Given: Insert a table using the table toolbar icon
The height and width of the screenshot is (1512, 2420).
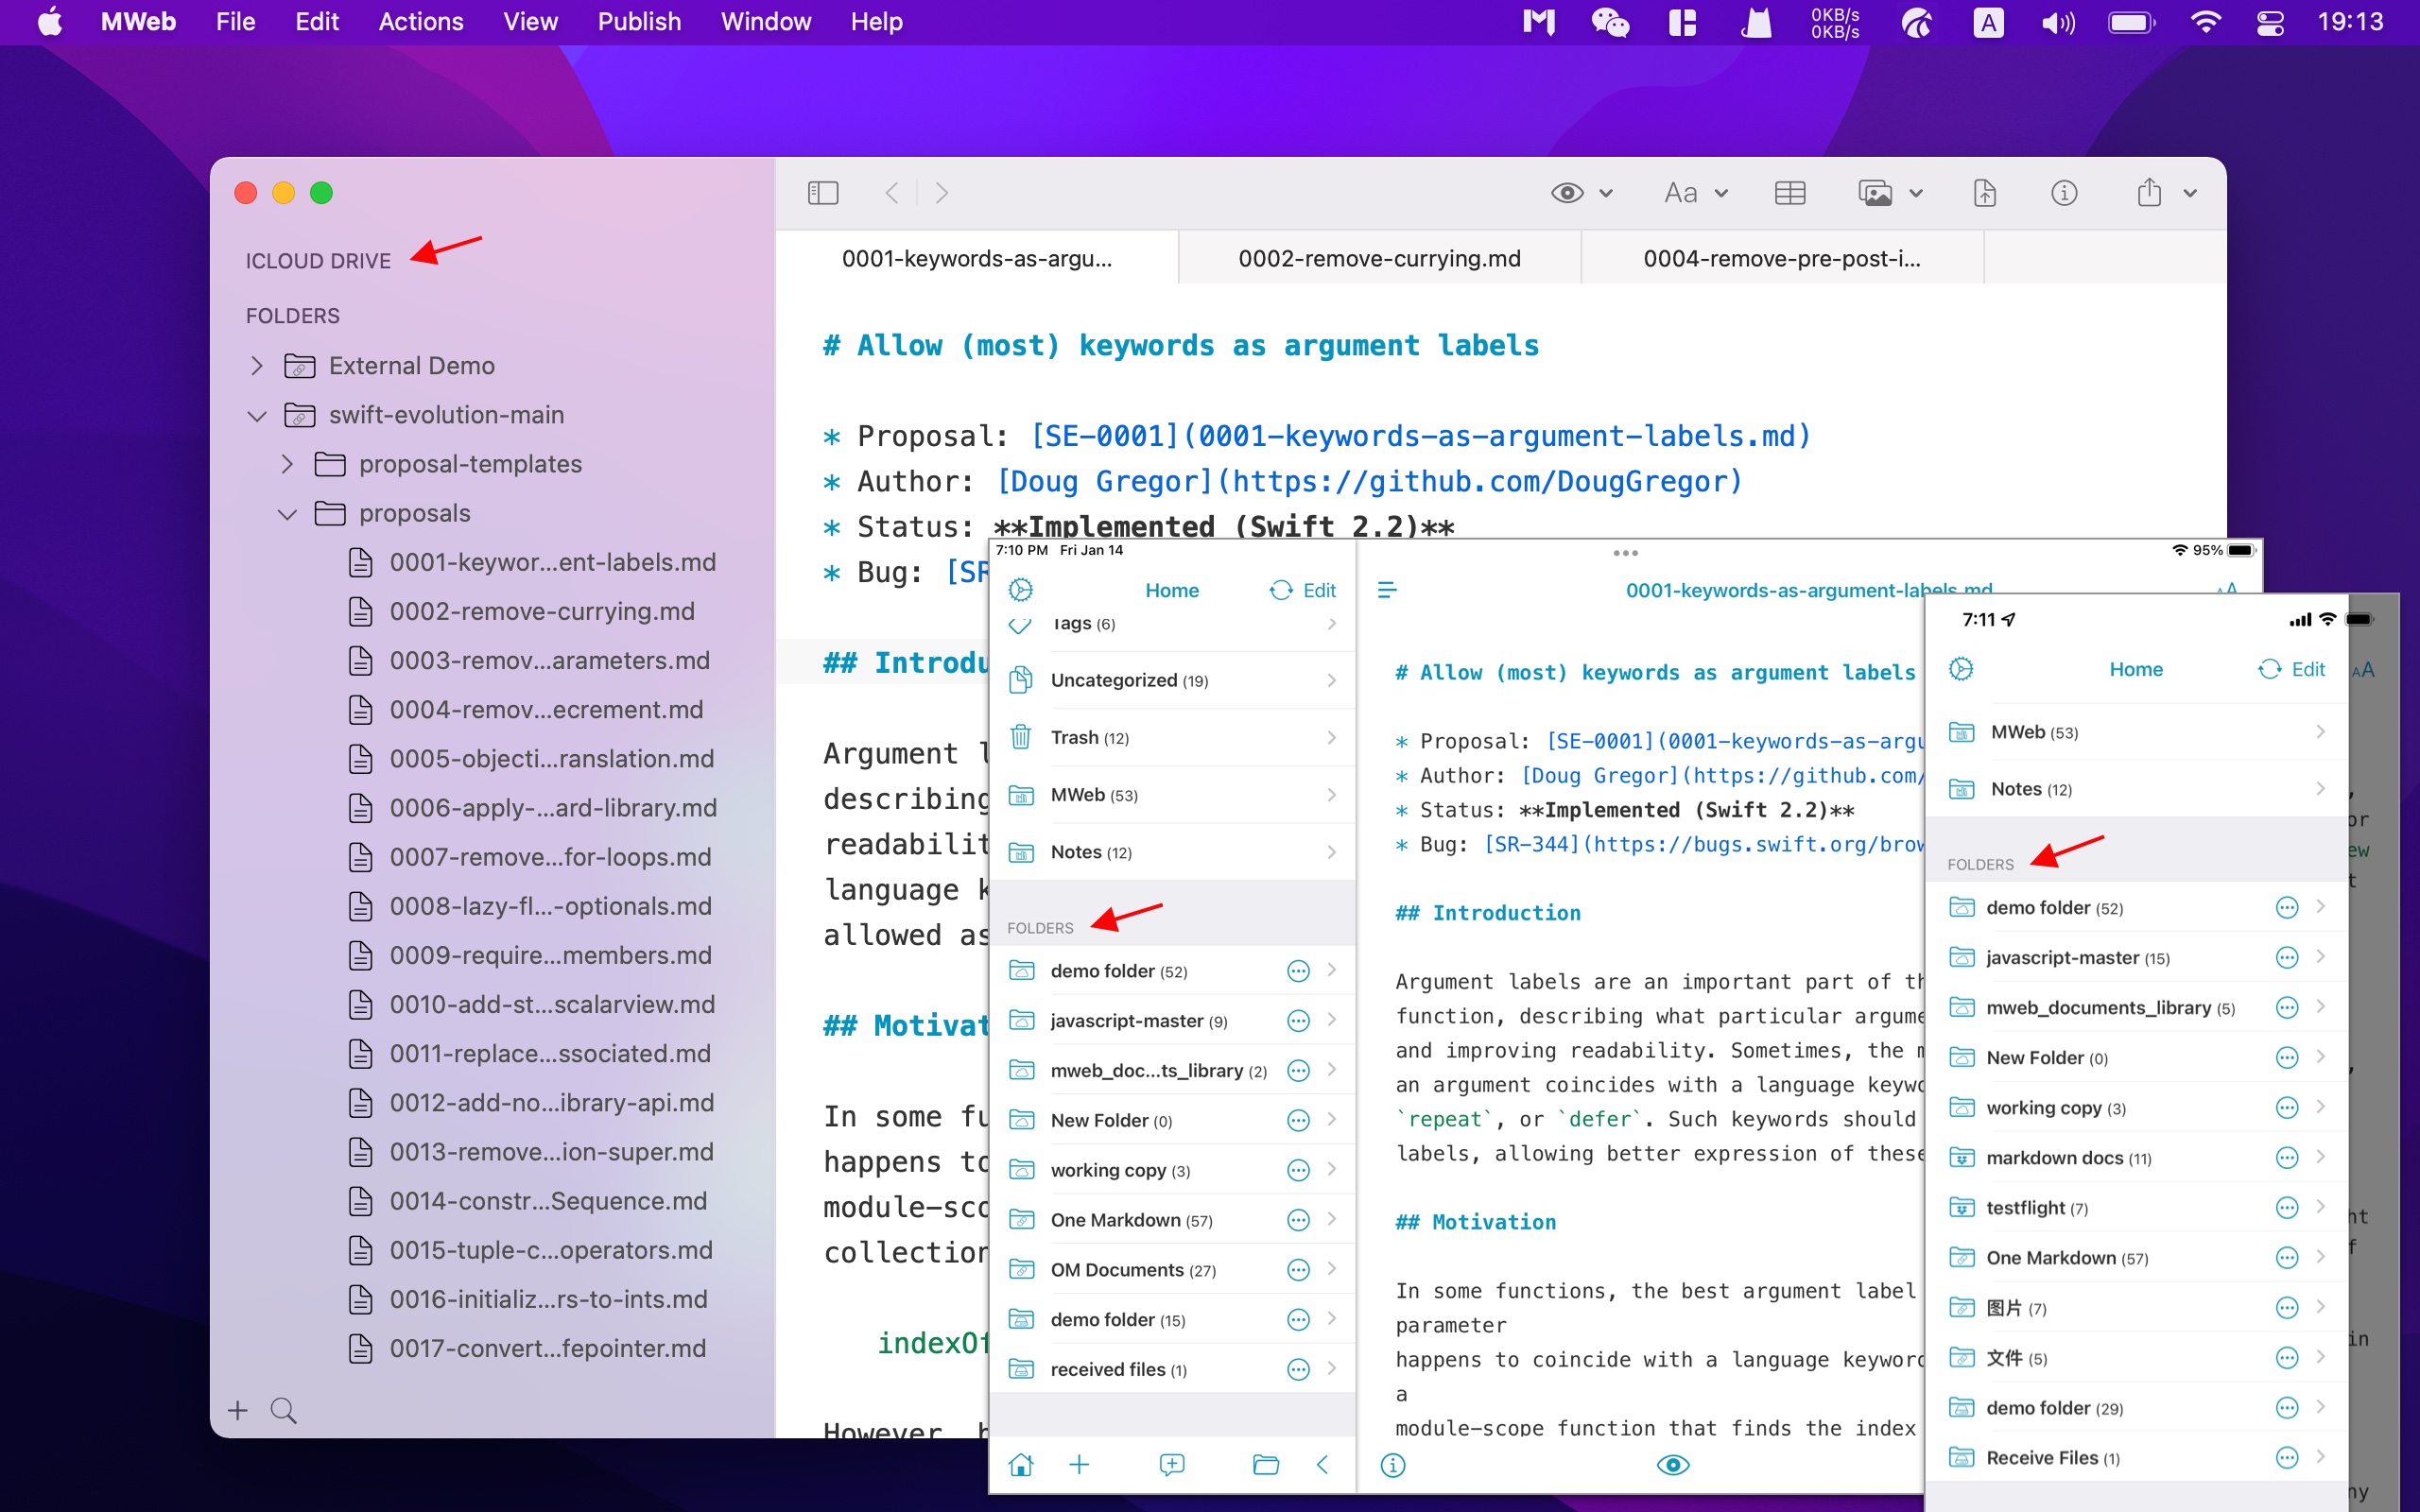Looking at the screenshot, I should click(1789, 192).
